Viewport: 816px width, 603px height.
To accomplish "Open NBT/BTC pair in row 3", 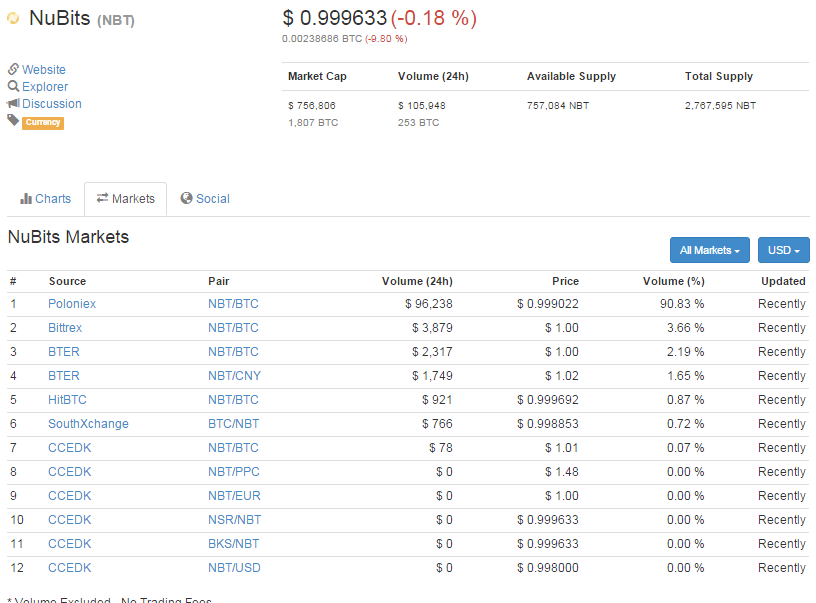I will 233,352.
